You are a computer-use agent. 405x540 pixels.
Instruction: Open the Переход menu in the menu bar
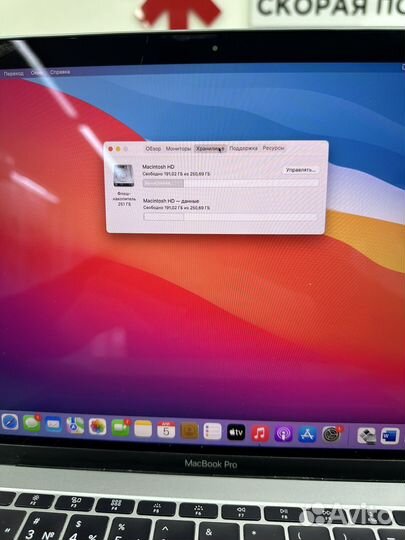click(13, 73)
